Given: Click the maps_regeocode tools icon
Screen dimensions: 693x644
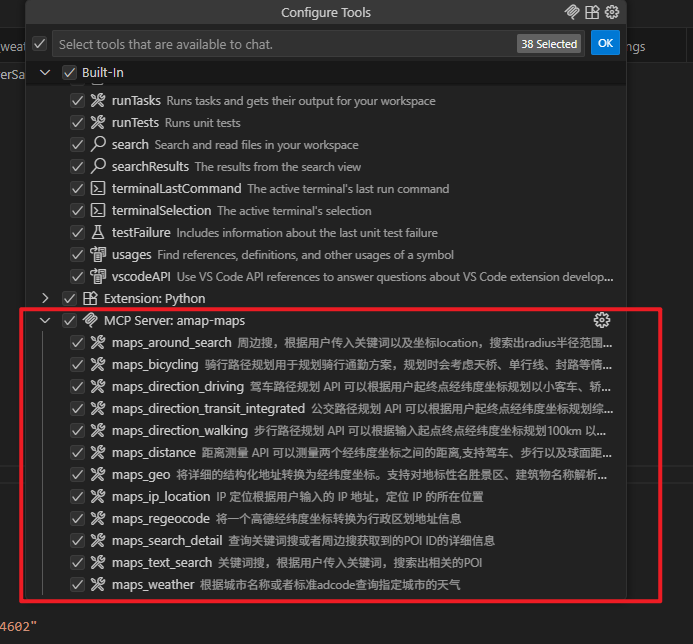Looking at the screenshot, I should tap(98, 518).
